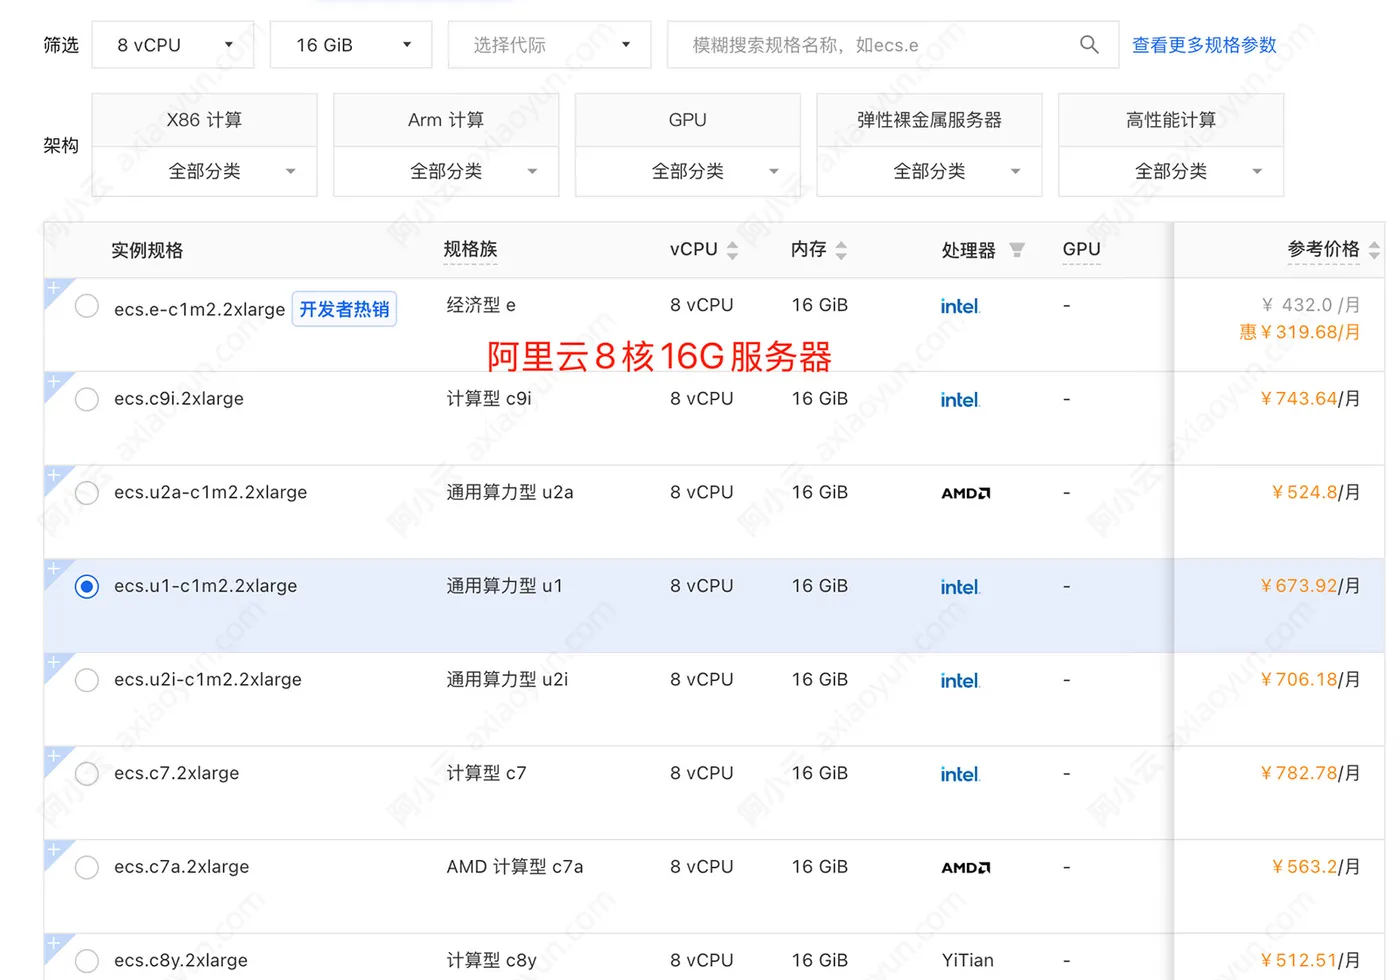Sort by 内存 column arrows

pyautogui.click(x=841, y=250)
